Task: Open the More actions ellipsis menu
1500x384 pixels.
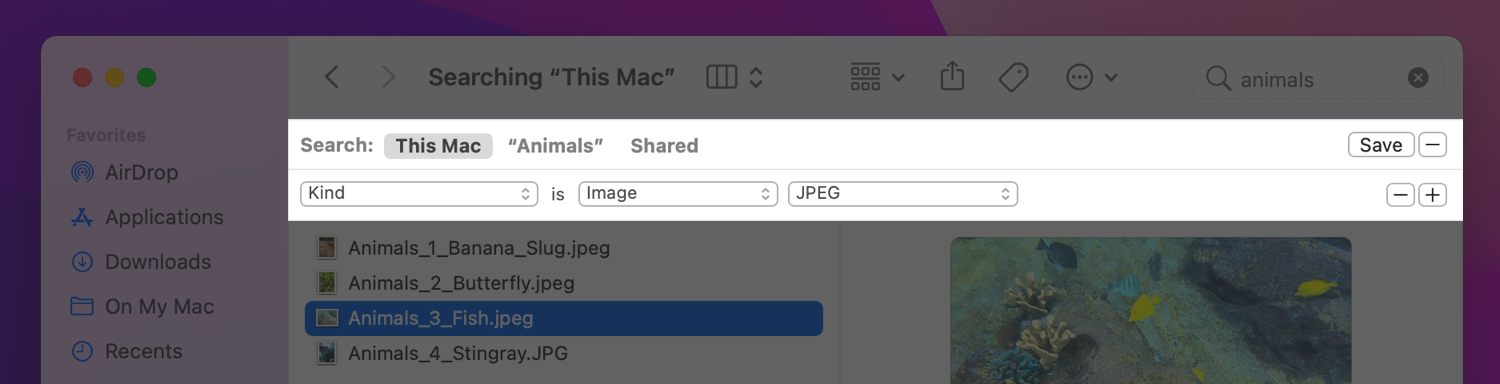Action: 1091,77
